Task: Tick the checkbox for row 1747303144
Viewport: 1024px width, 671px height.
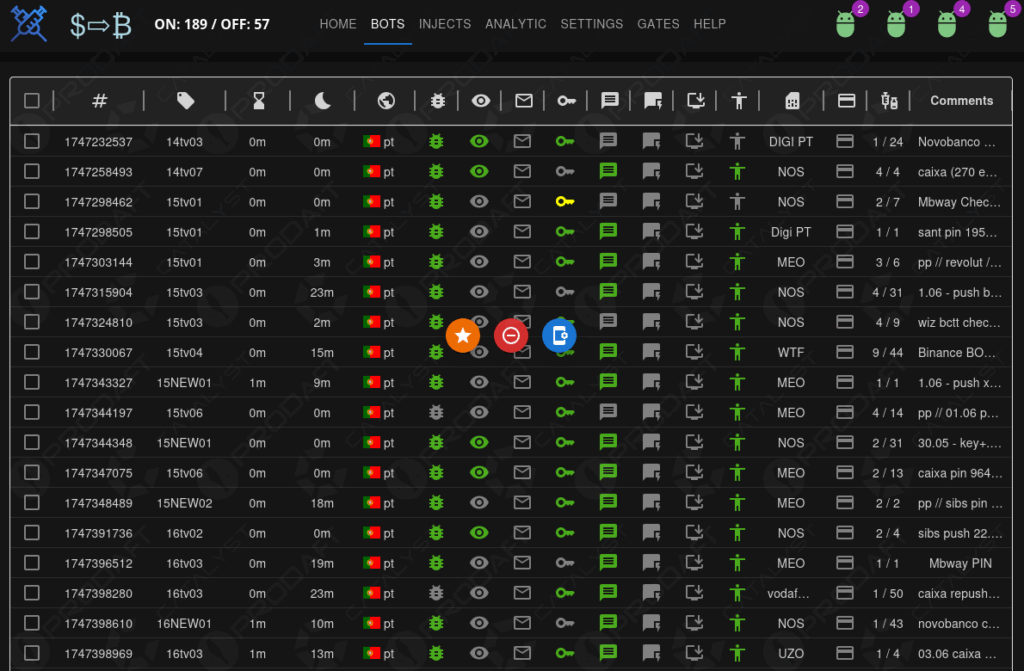Action: [31, 261]
